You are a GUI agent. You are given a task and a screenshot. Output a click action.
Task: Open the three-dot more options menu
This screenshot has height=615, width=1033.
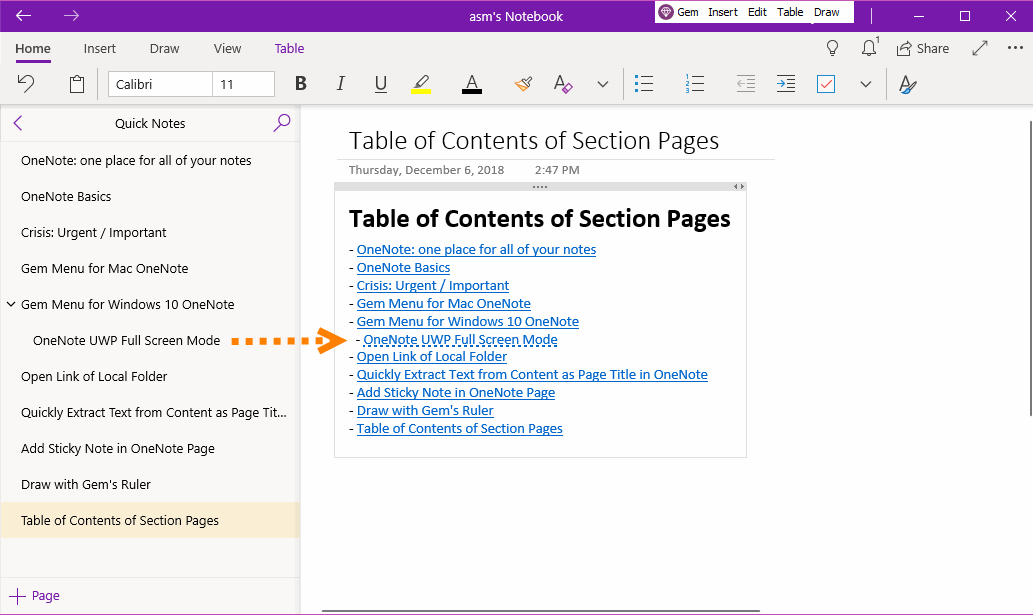pyautogui.click(x=1015, y=47)
